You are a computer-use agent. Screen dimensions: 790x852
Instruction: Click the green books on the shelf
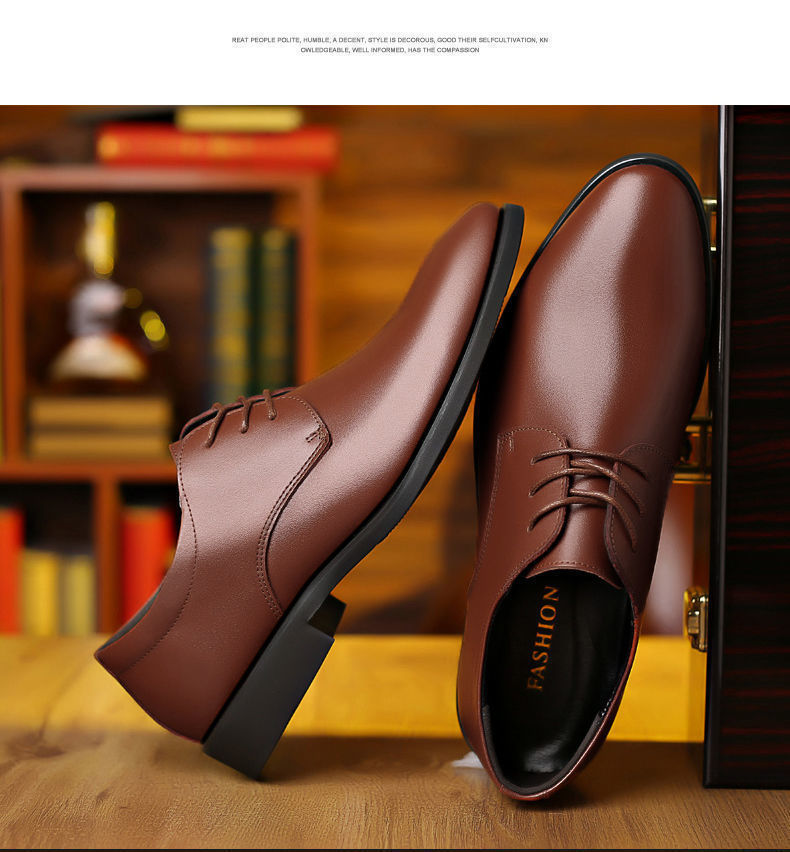tap(250, 310)
